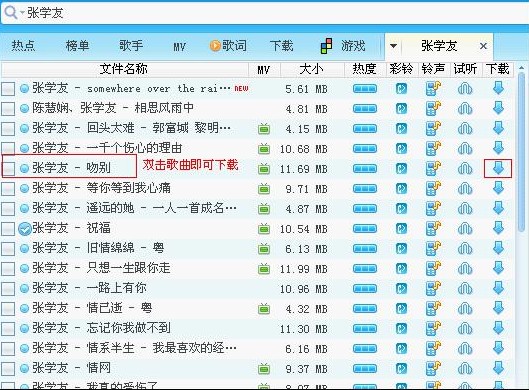Open the MV for 回头太难
Screen dimensions: 529x390
(264, 129)
